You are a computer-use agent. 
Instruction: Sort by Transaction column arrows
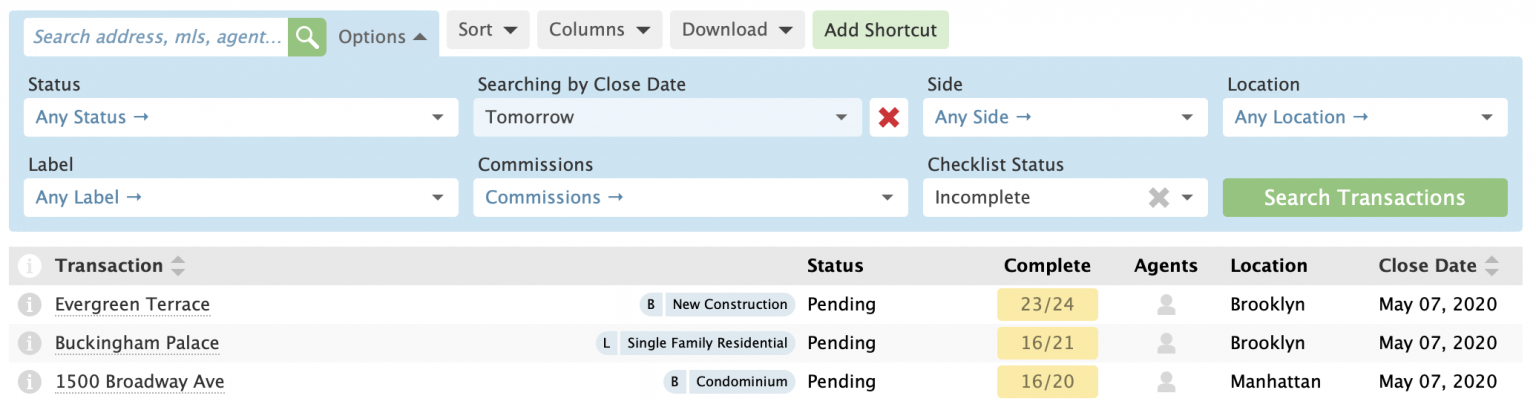178,266
